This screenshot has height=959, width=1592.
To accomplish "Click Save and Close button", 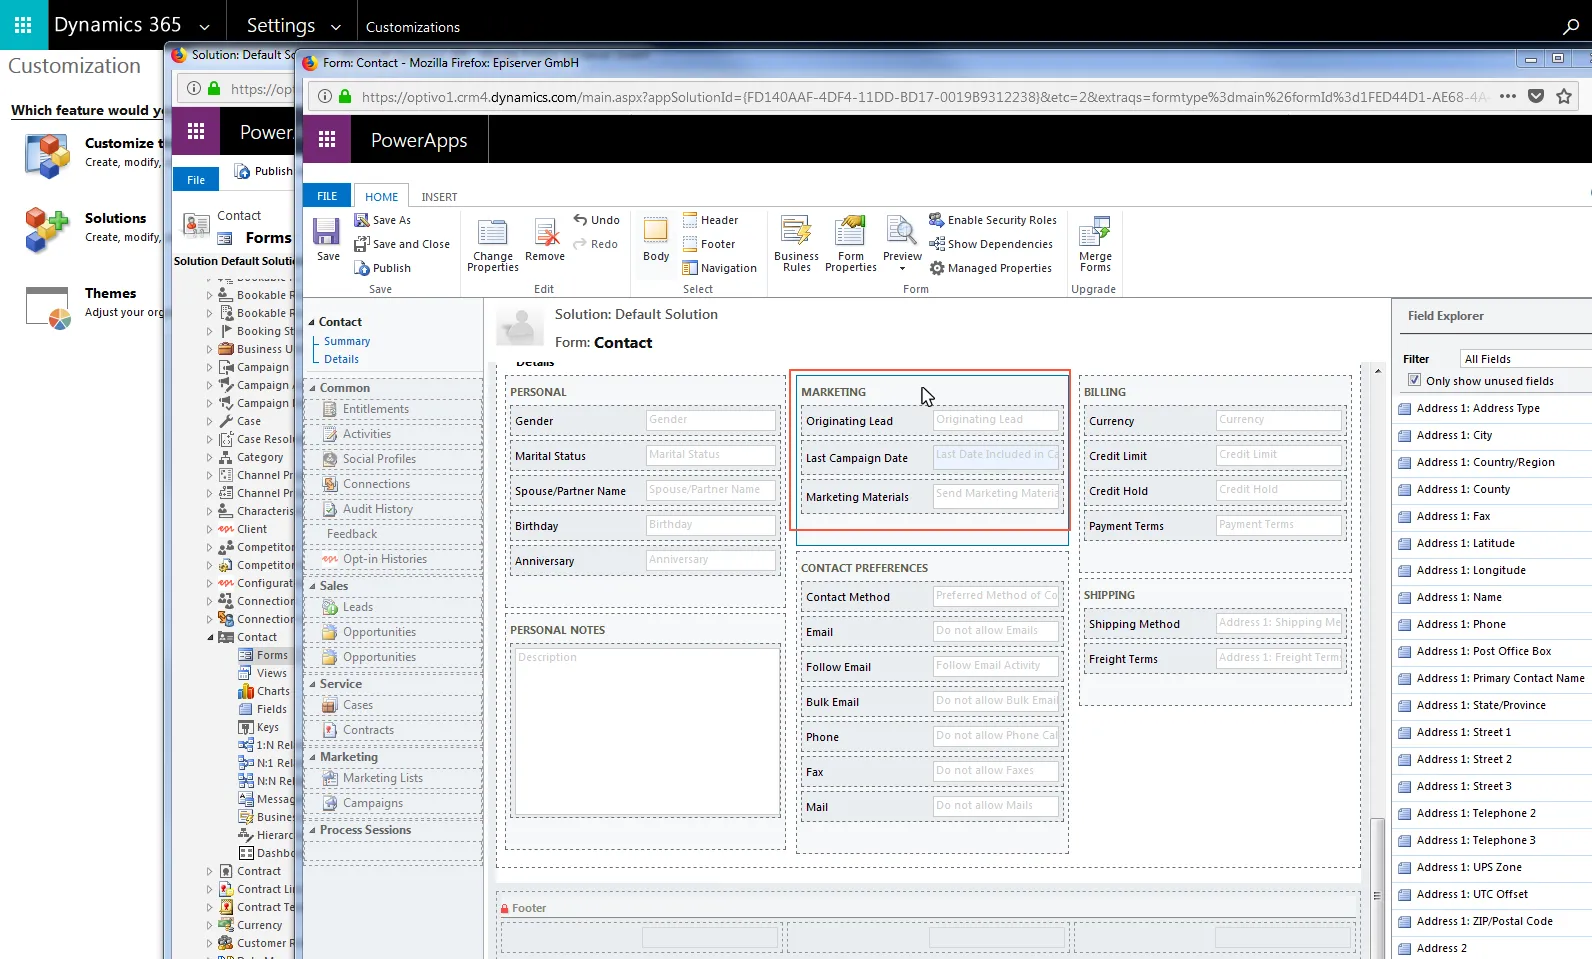I will pyautogui.click(x=402, y=244).
